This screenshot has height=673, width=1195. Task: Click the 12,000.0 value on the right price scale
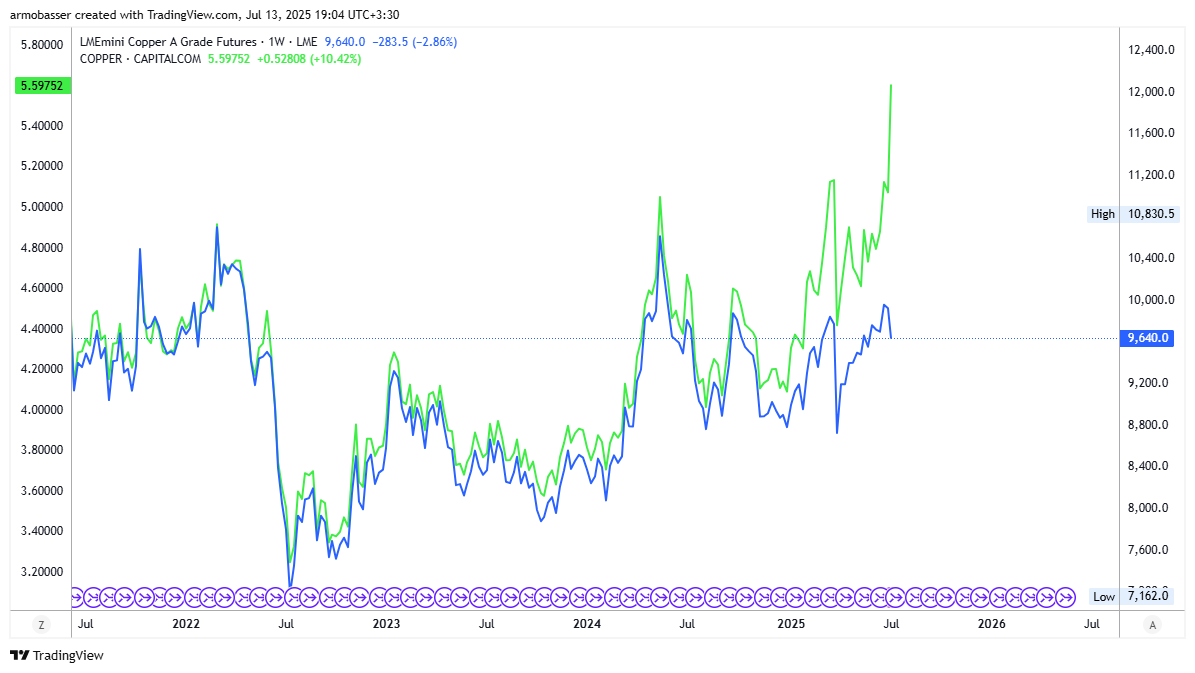pyautogui.click(x=1149, y=92)
